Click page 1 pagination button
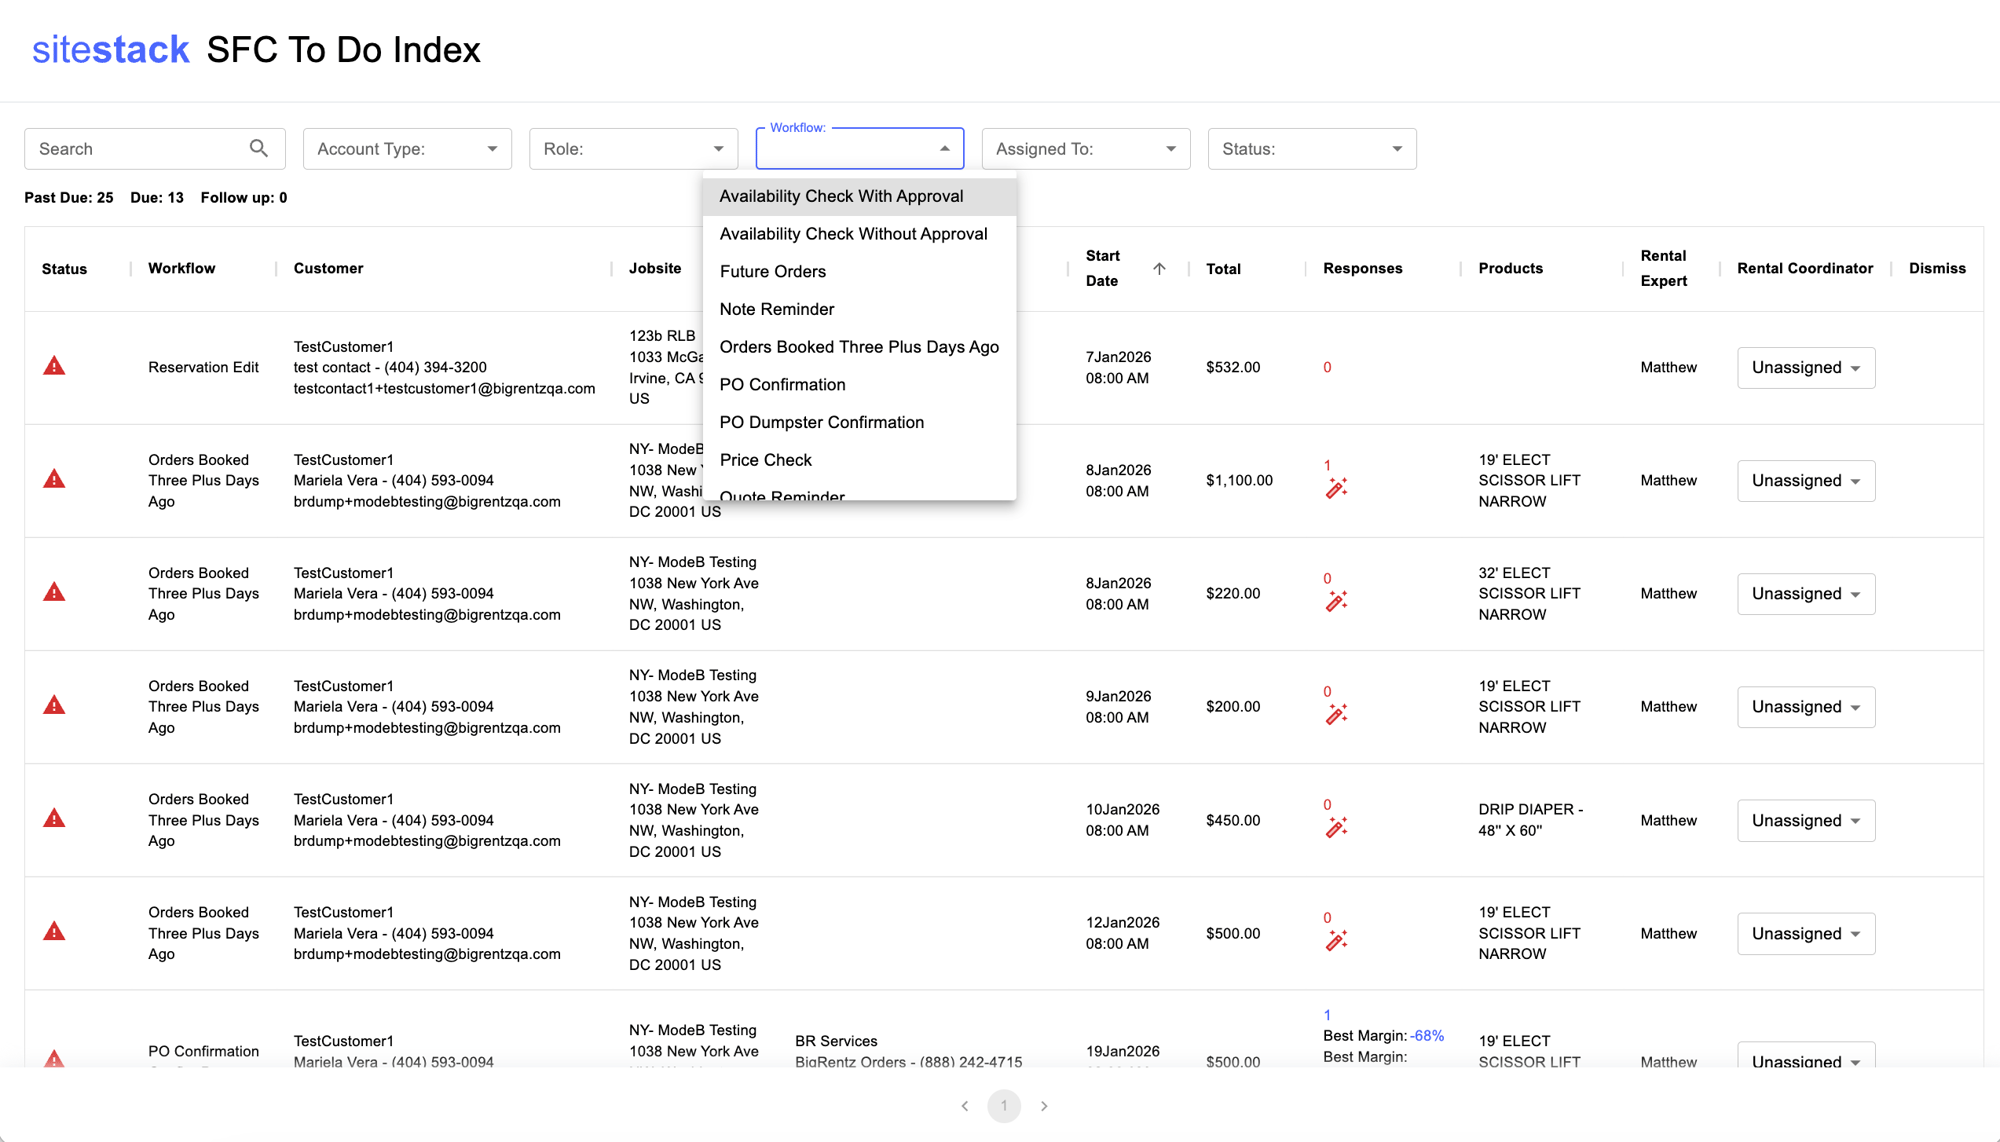This screenshot has height=1142, width=2000. pyautogui.click(x=1004, y=1106)
